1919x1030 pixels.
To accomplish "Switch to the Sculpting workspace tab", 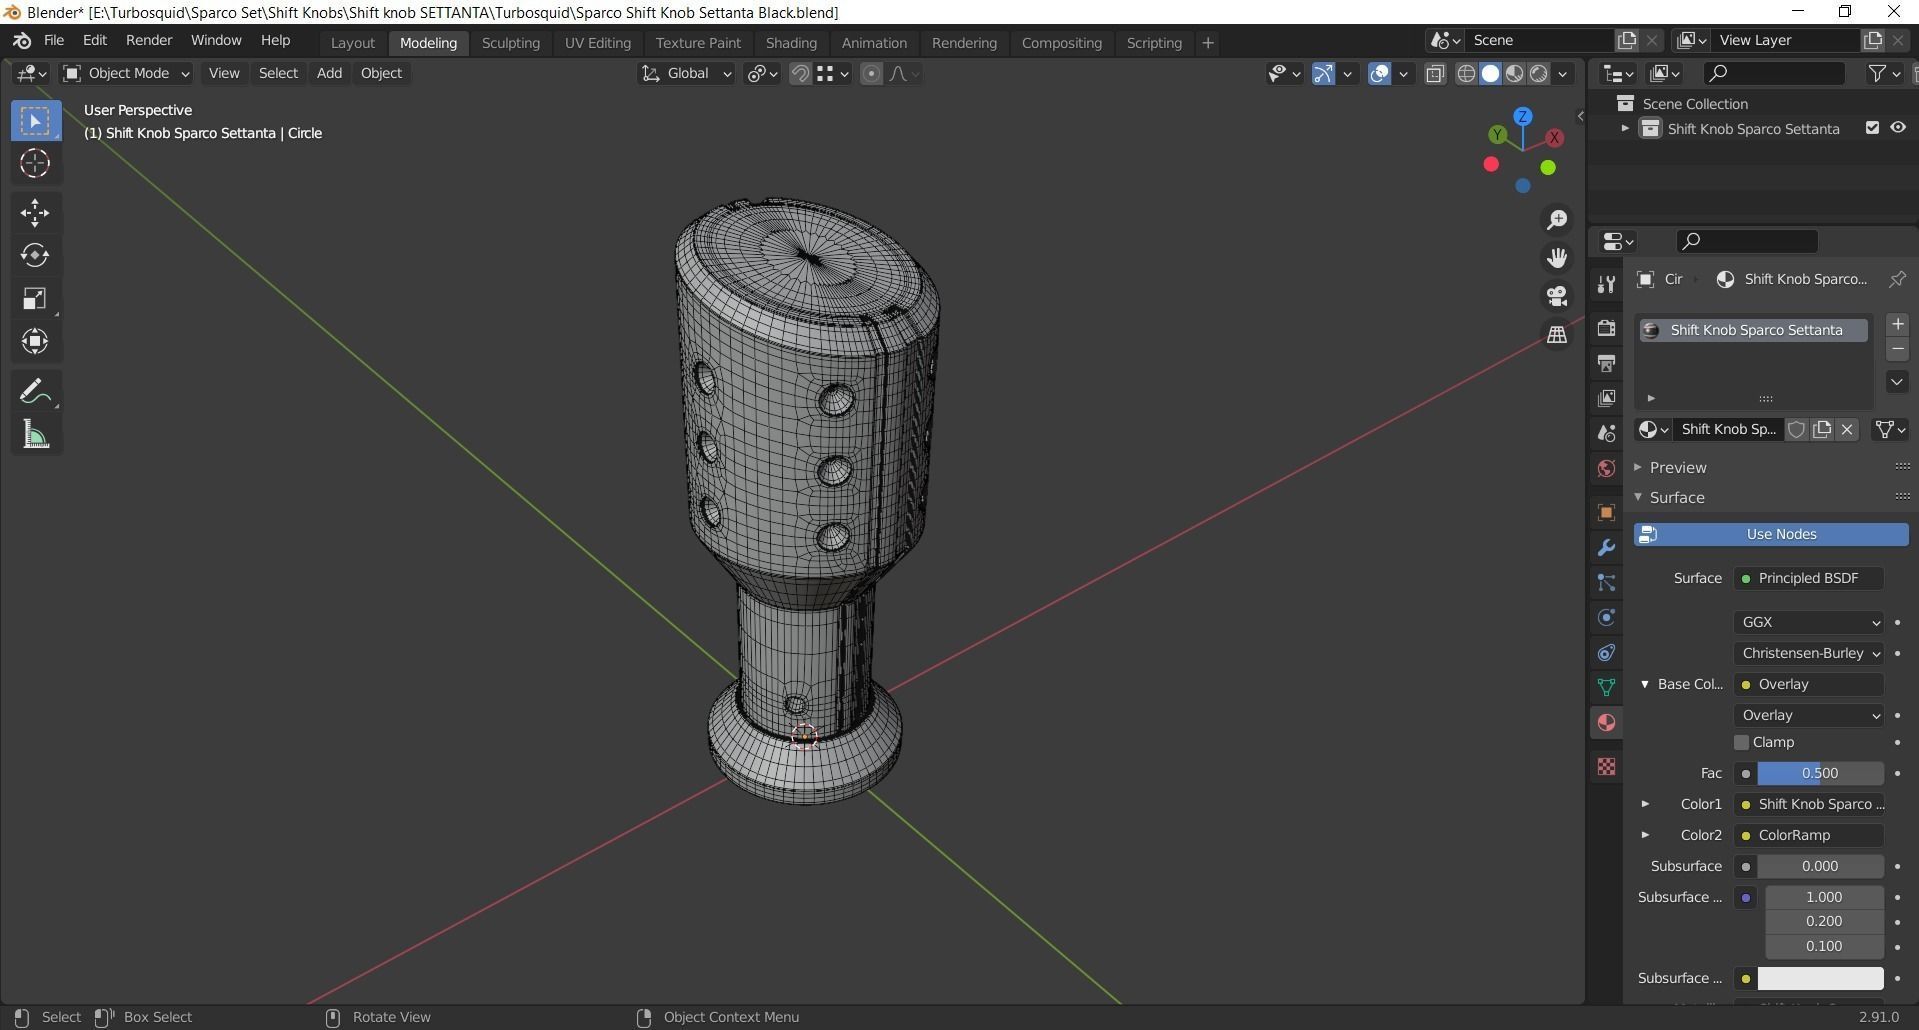I will (511, 43).
